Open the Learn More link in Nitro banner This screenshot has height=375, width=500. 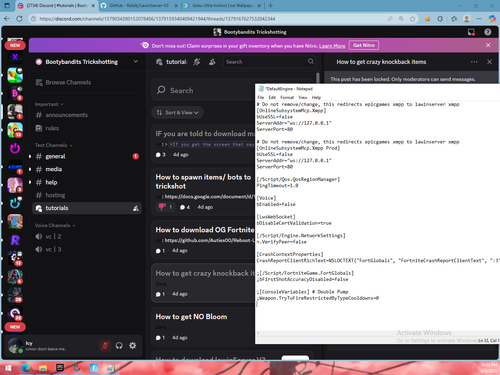click(x=332, y=46)
